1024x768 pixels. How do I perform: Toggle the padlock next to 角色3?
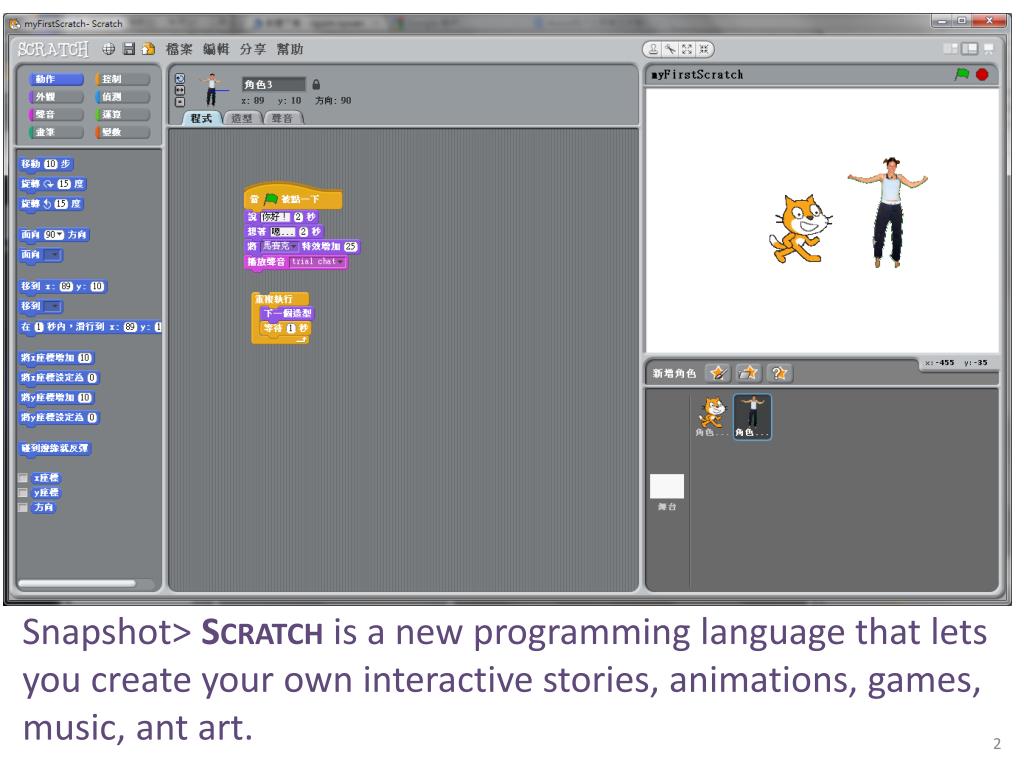click(316, 84)
